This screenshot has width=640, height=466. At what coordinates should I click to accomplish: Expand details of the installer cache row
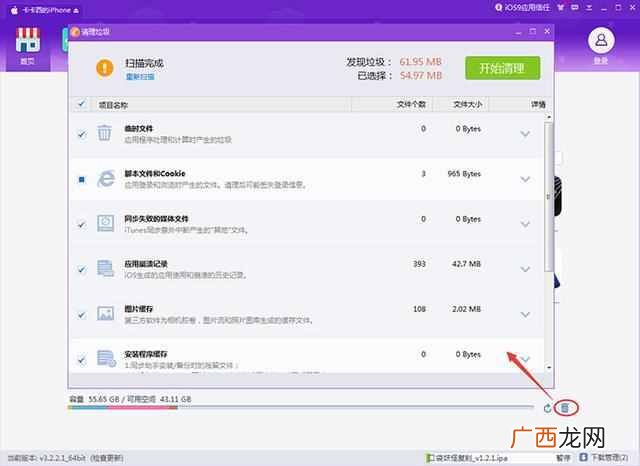(525, 359)
